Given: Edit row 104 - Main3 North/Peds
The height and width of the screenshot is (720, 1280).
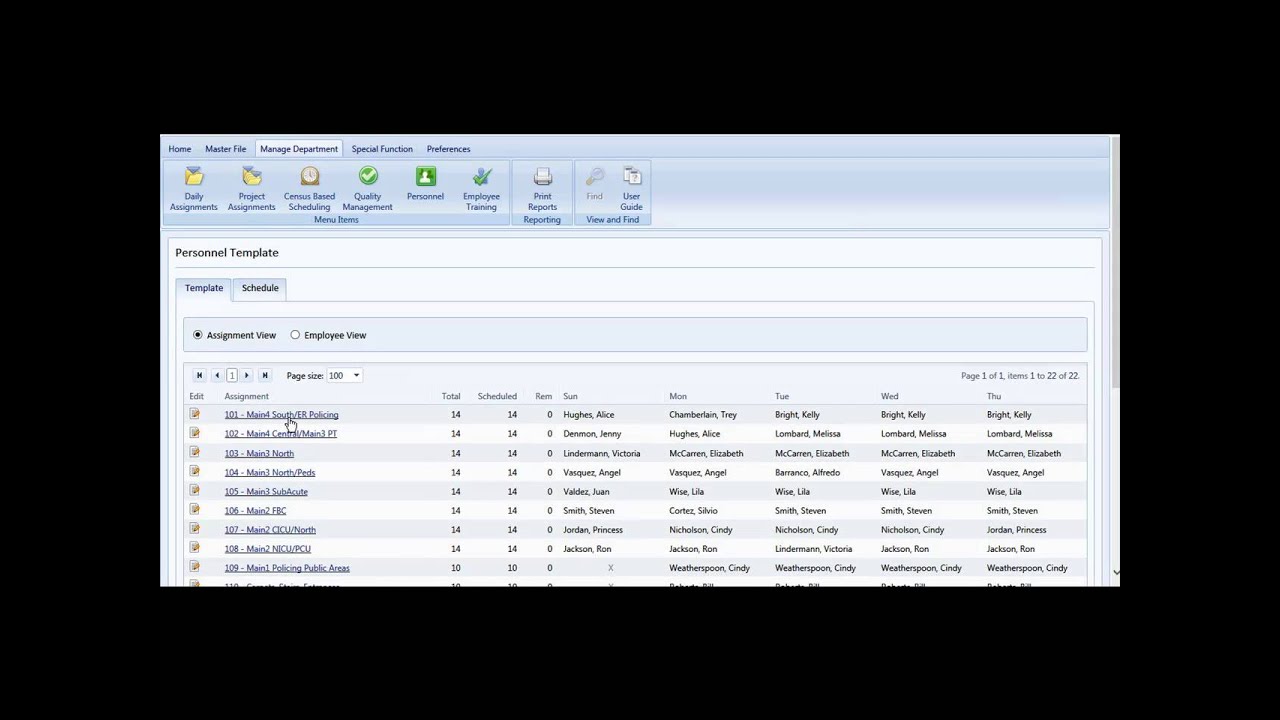Looking at the screenshot, I should [x=195, y=471].
